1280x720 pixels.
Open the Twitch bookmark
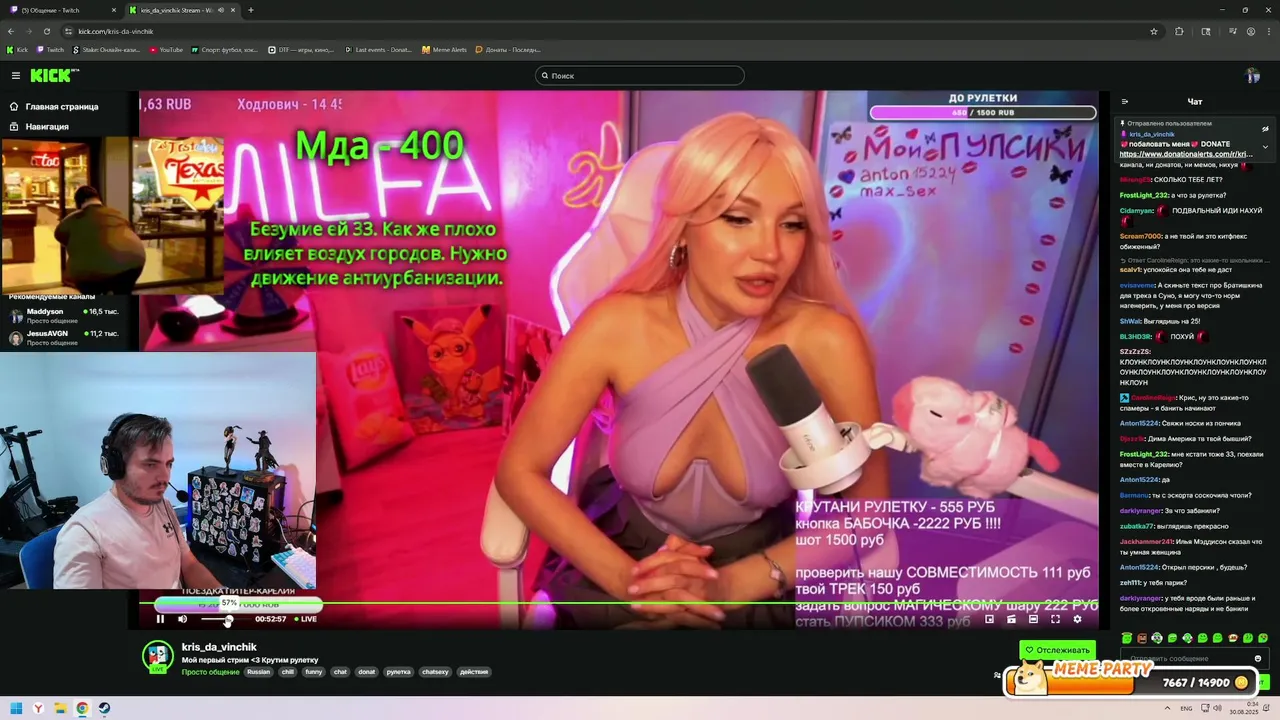point(50,49)
